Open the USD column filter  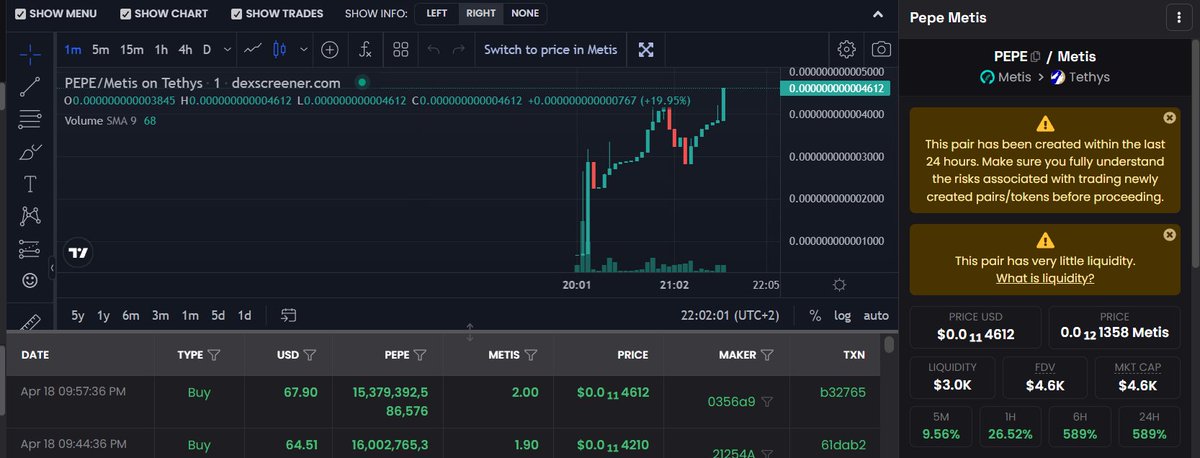click(310, 354)
